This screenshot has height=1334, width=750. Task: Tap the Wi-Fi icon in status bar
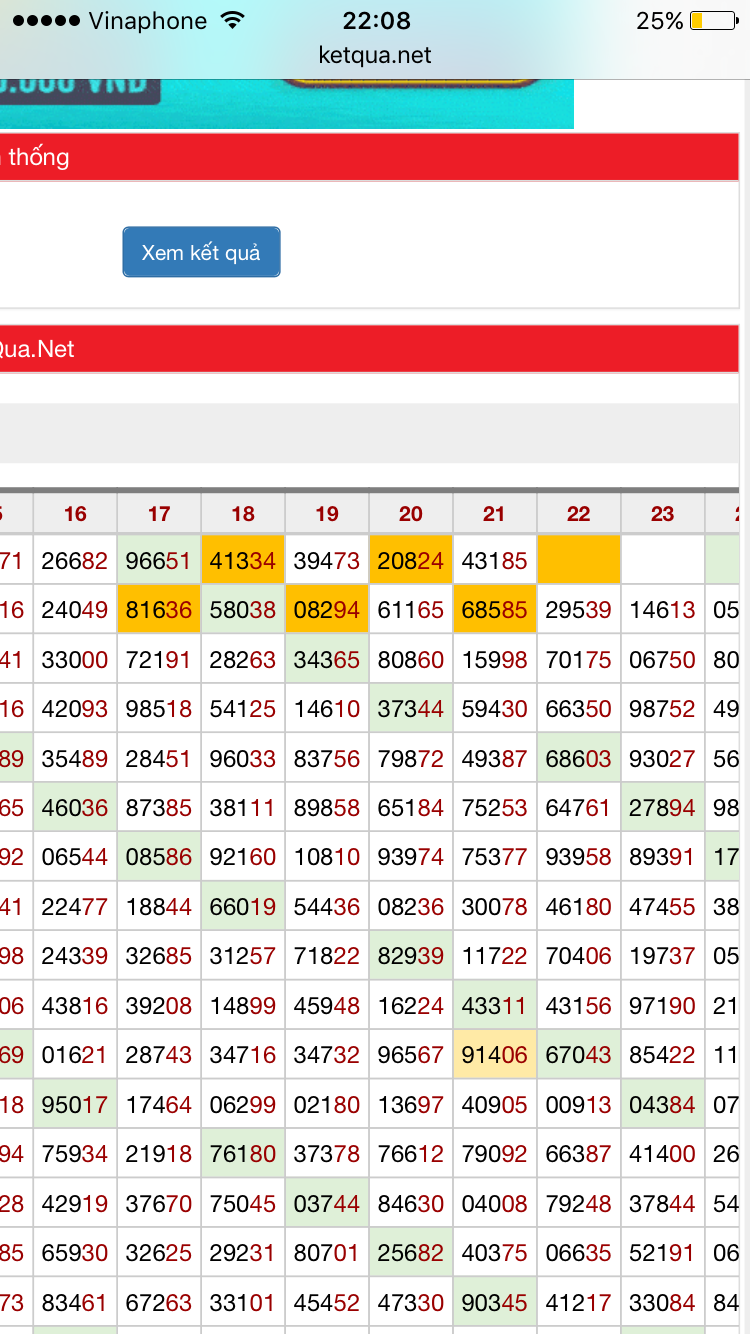(x=232, y=21)
